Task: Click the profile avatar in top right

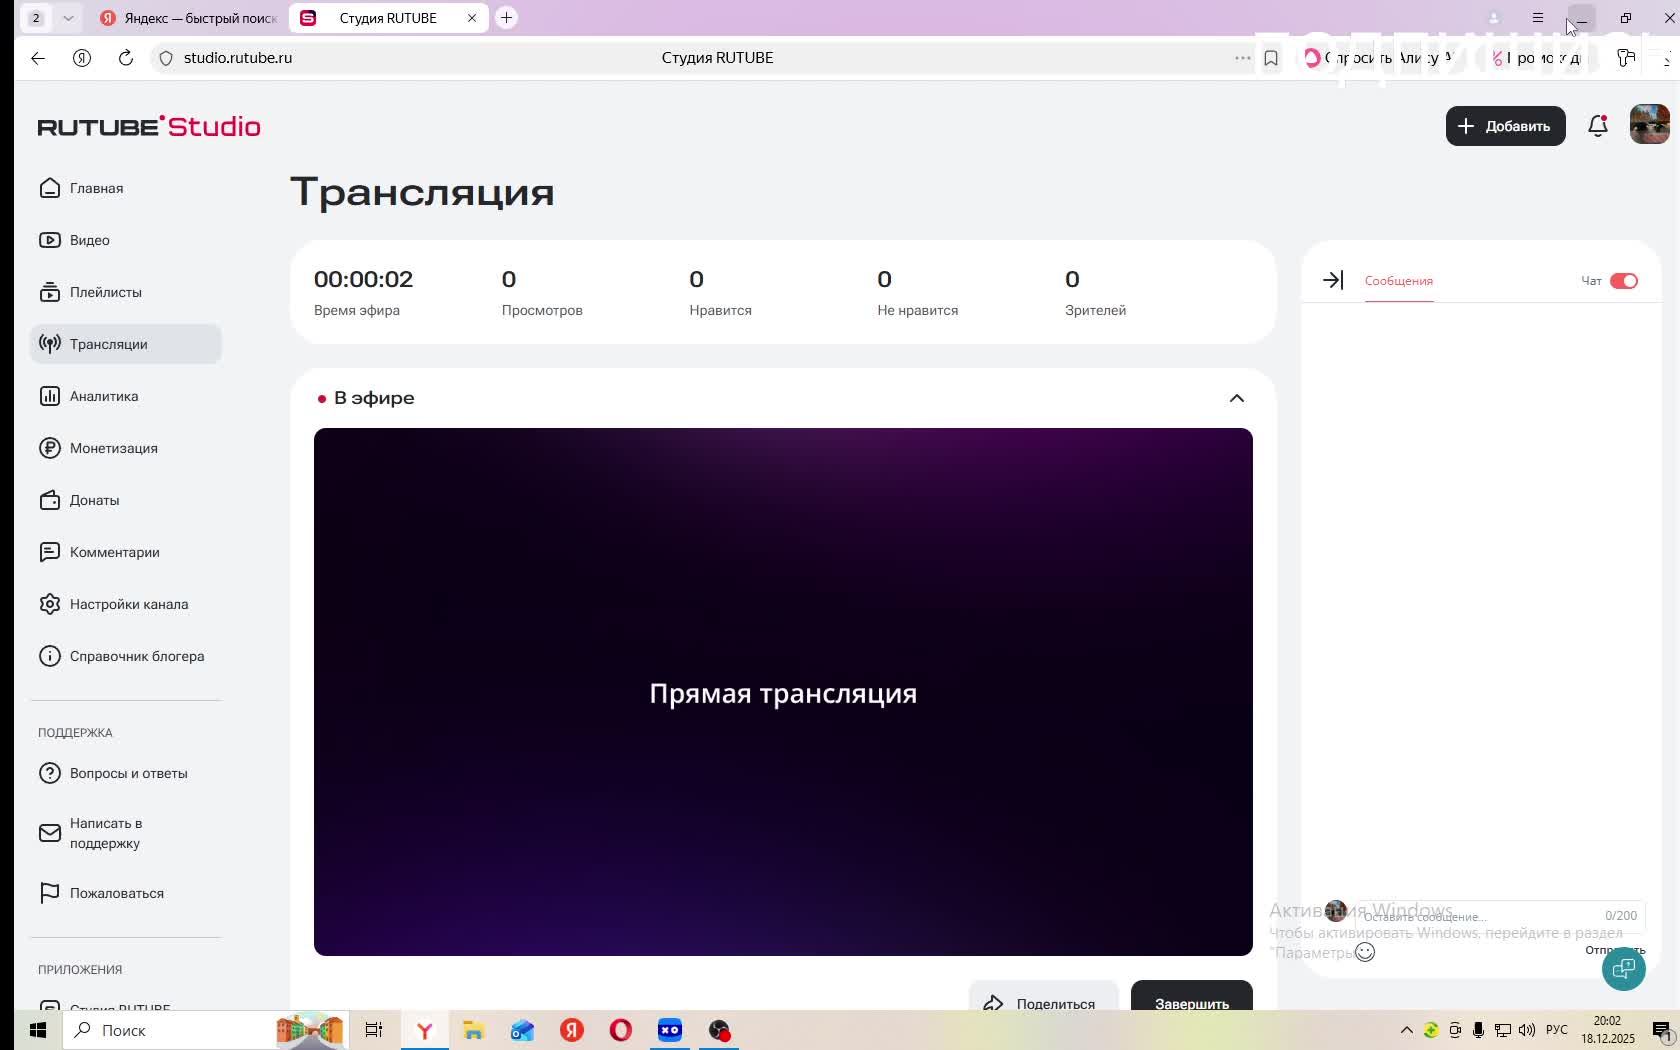Action: point(1648,124)
